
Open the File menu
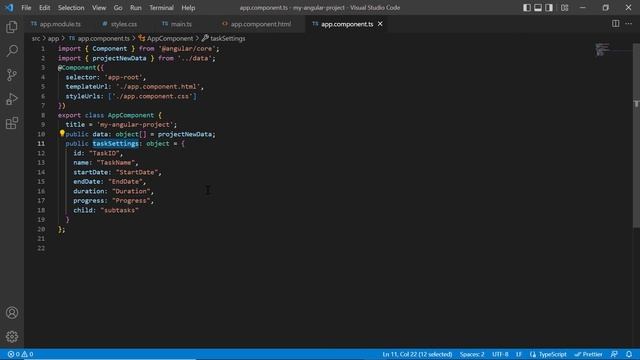coord(26,8)
